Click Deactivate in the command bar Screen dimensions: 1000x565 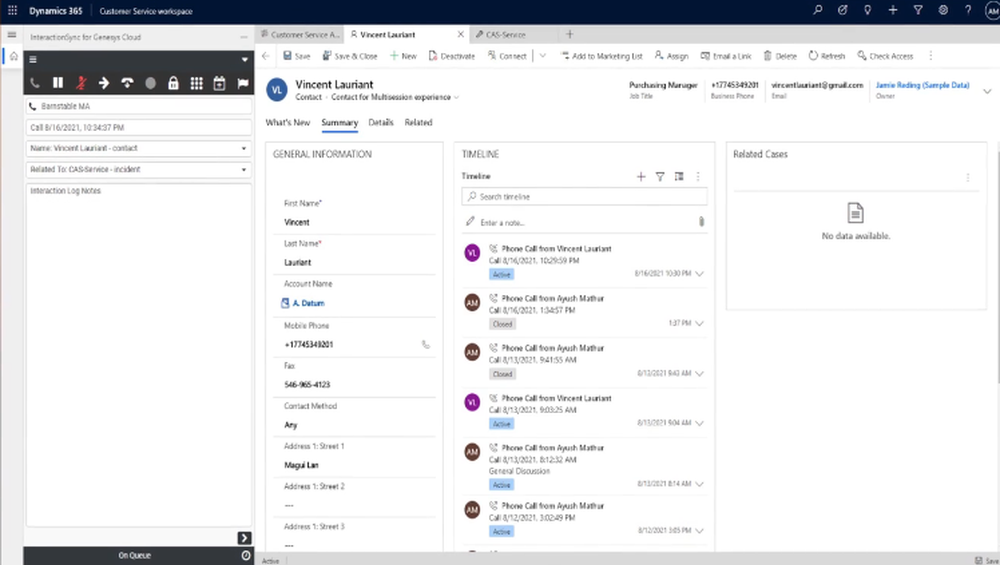coord(452,56)
